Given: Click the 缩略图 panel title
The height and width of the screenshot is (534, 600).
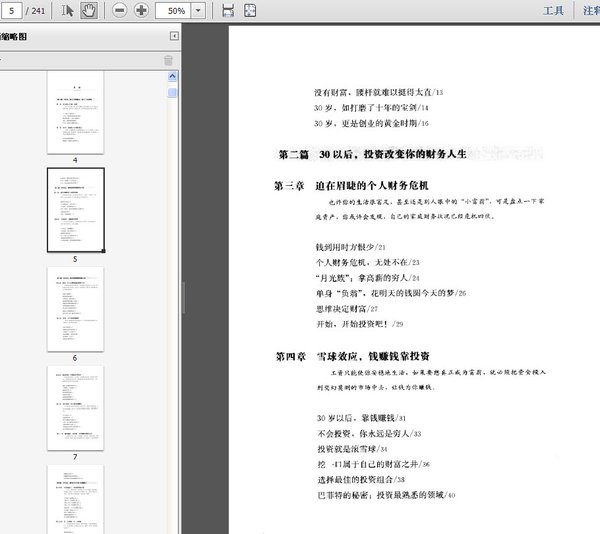Looking at the screenshot, I should (14, 36).
